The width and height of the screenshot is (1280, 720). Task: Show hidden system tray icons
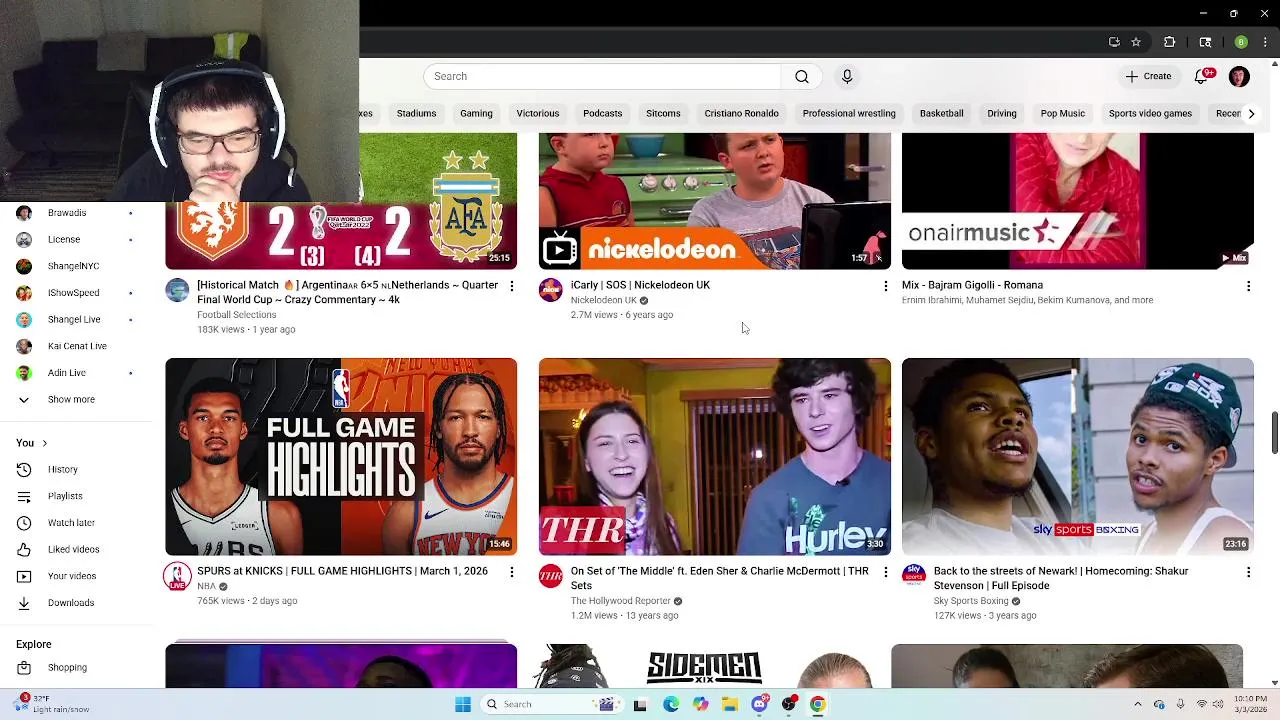[1137, 704]
